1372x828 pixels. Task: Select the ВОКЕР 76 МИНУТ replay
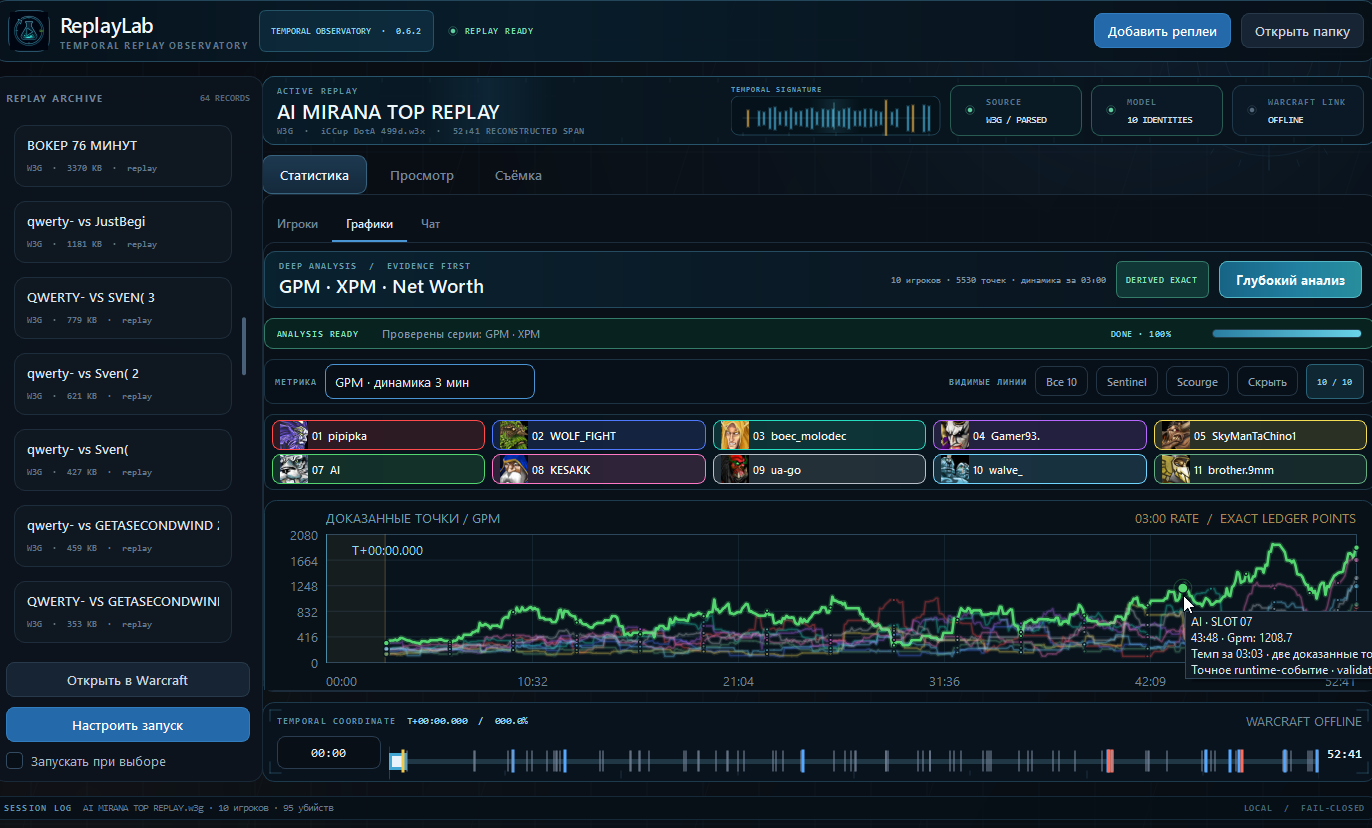[x=122, y=155]
